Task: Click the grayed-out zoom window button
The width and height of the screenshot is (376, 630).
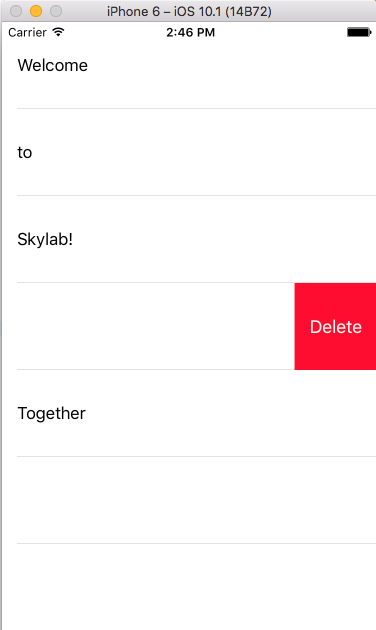Action: (x=56, y=11)
